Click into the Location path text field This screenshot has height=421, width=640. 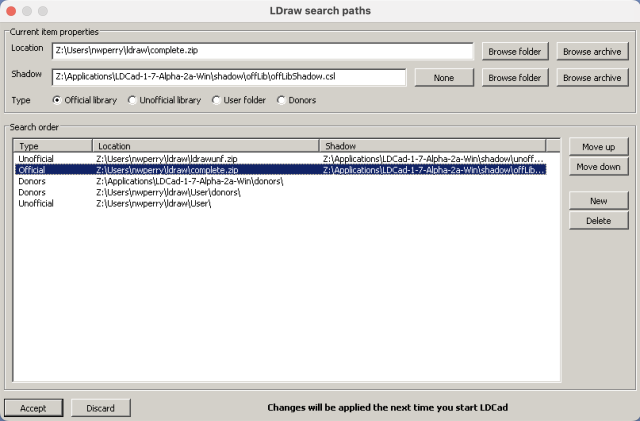[x=262, y=51]
